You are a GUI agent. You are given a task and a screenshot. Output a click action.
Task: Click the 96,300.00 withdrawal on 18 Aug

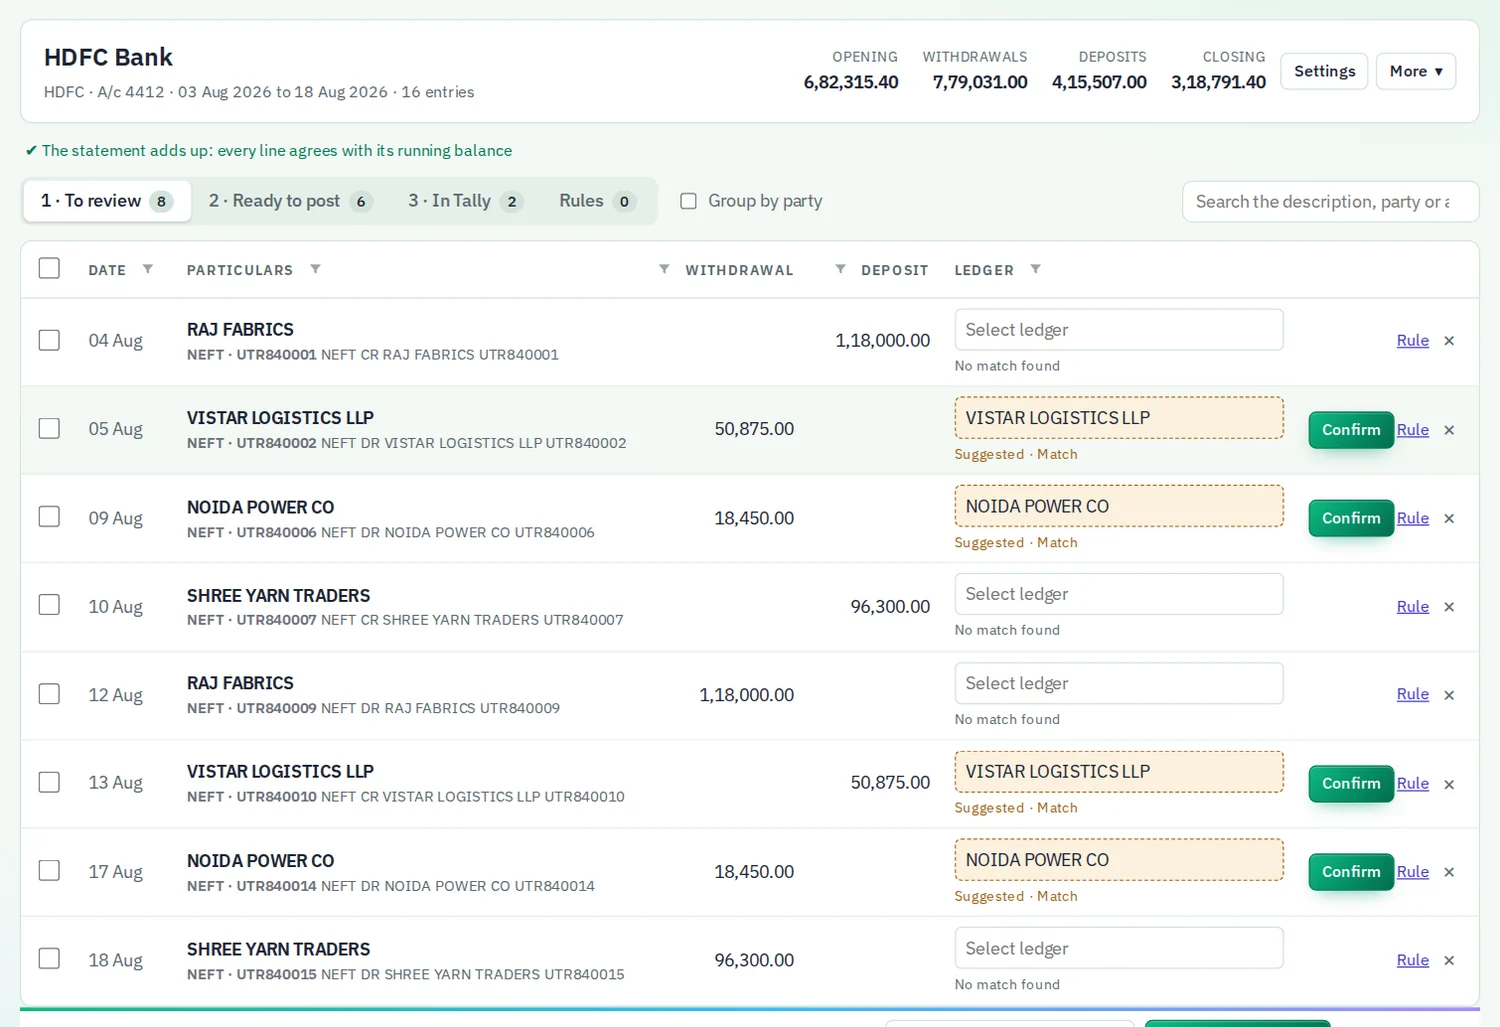pyautogui.click(x=754, y=960)
